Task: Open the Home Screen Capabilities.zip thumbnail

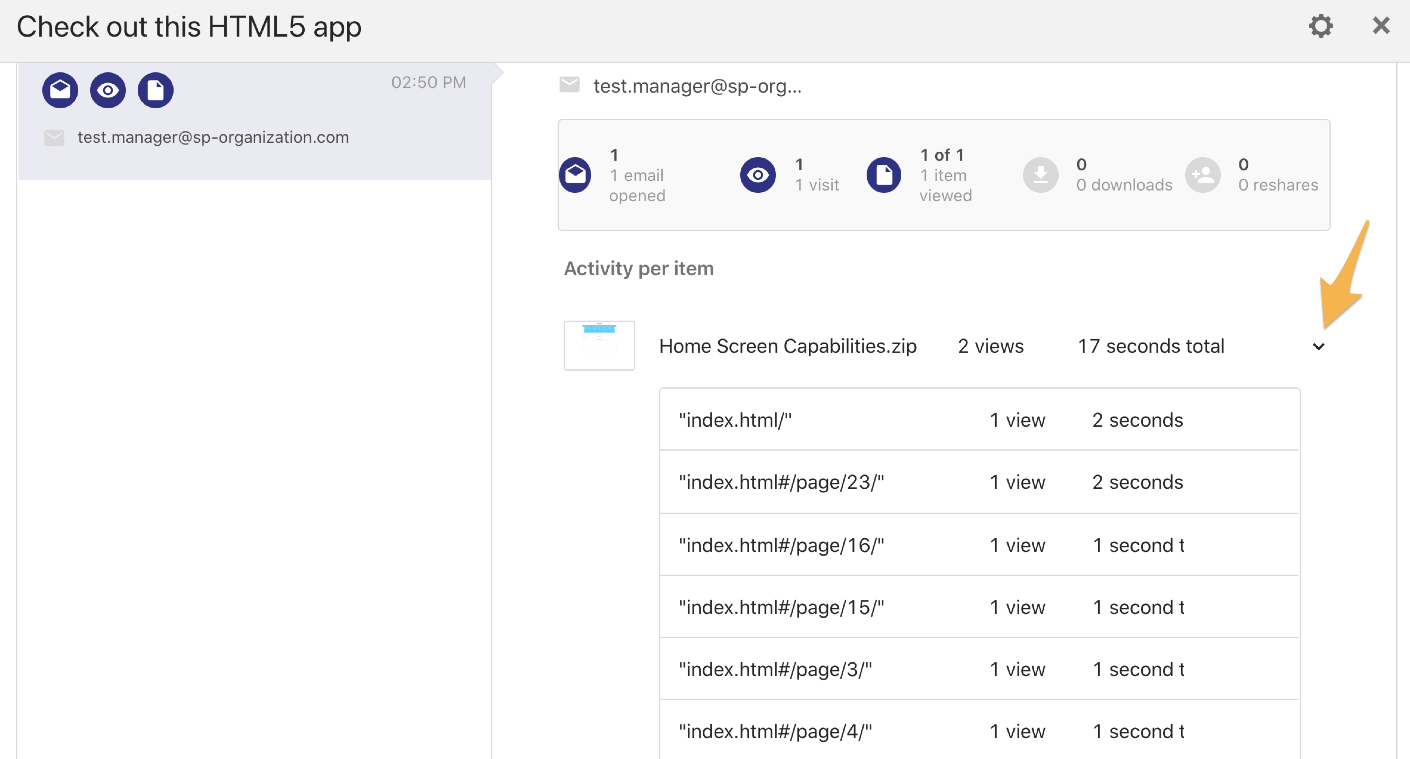Action: pyautogui.click(x=599, y=345)
